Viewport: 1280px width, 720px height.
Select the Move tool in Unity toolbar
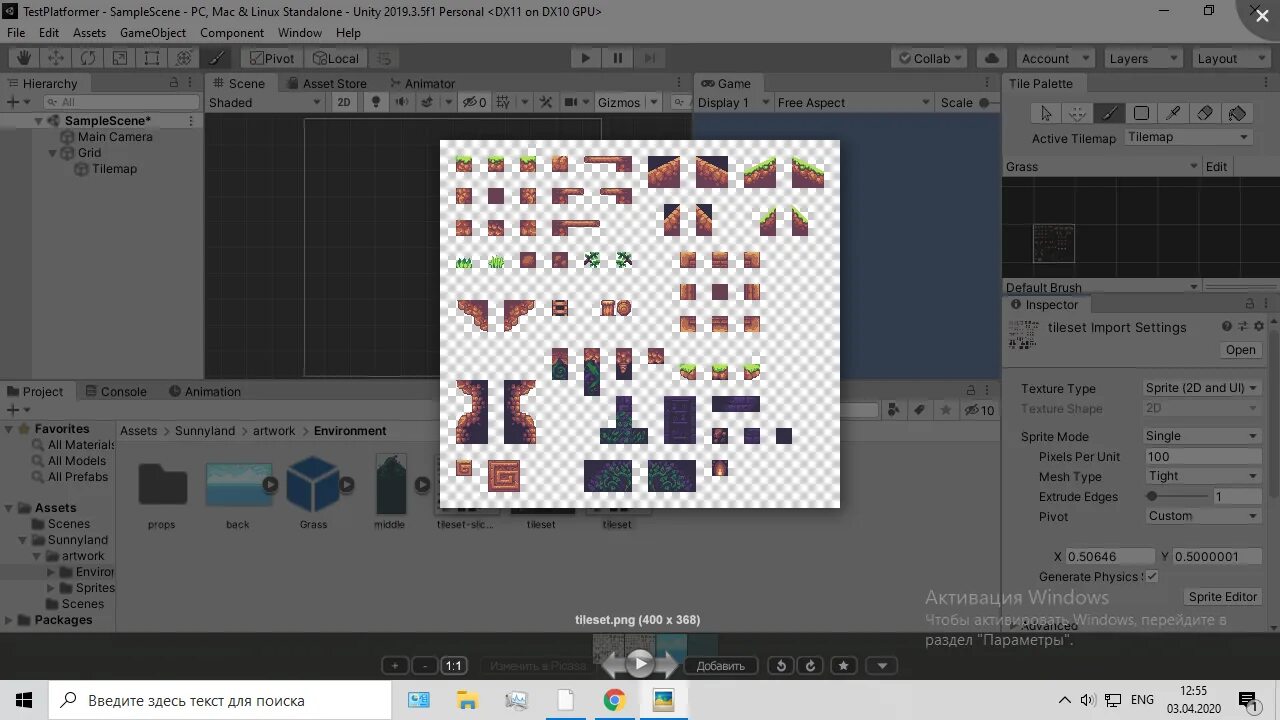(56, 58)
